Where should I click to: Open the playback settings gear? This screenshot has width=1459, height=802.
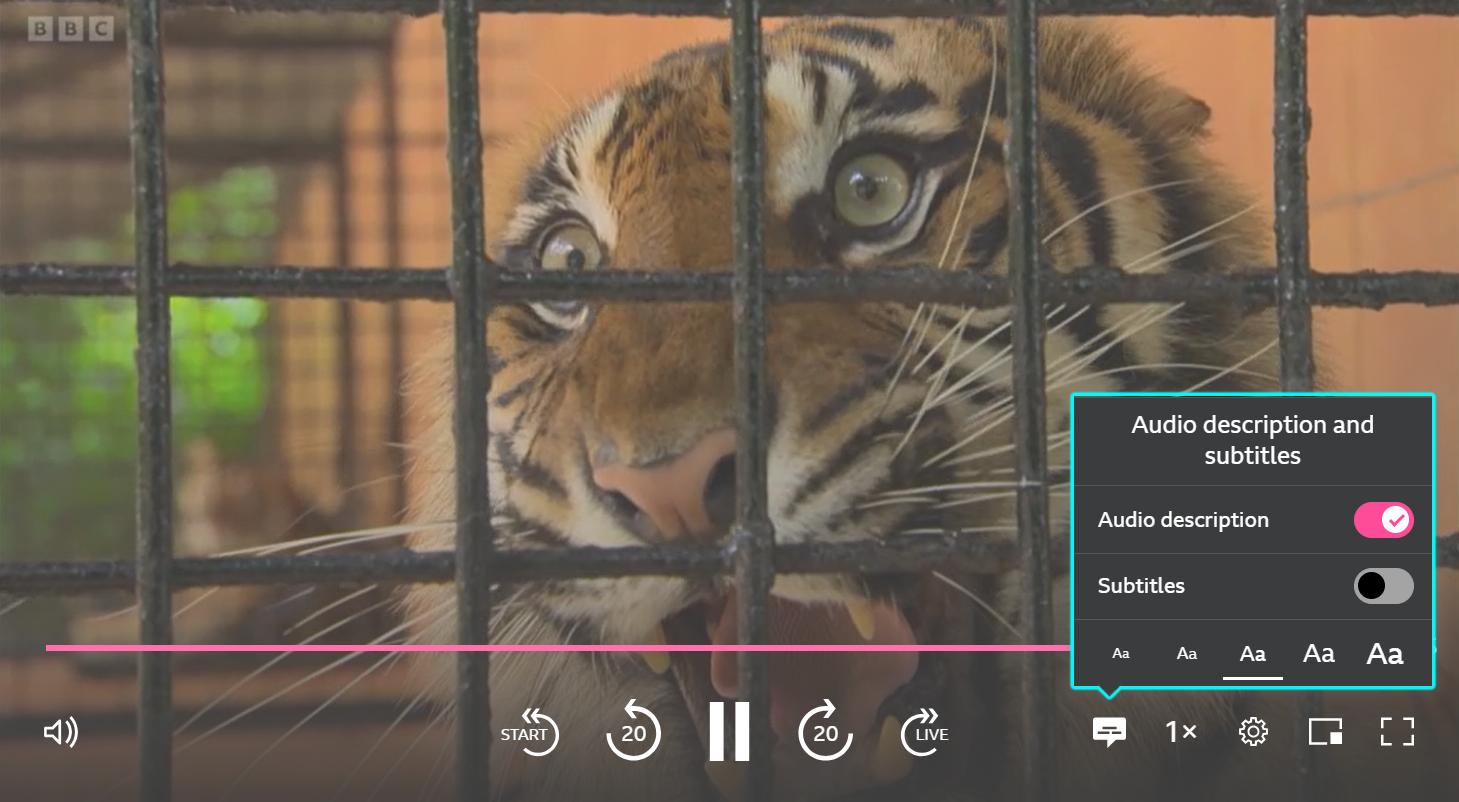[1252, 732]
